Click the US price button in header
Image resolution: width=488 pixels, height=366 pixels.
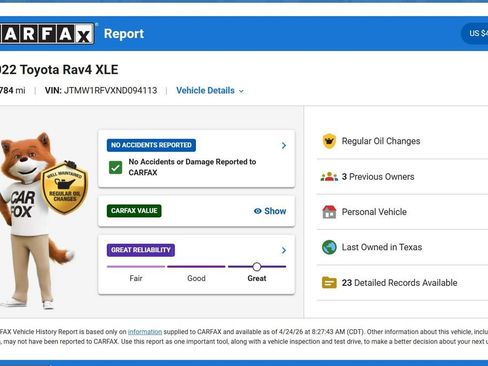pos(475,33)
